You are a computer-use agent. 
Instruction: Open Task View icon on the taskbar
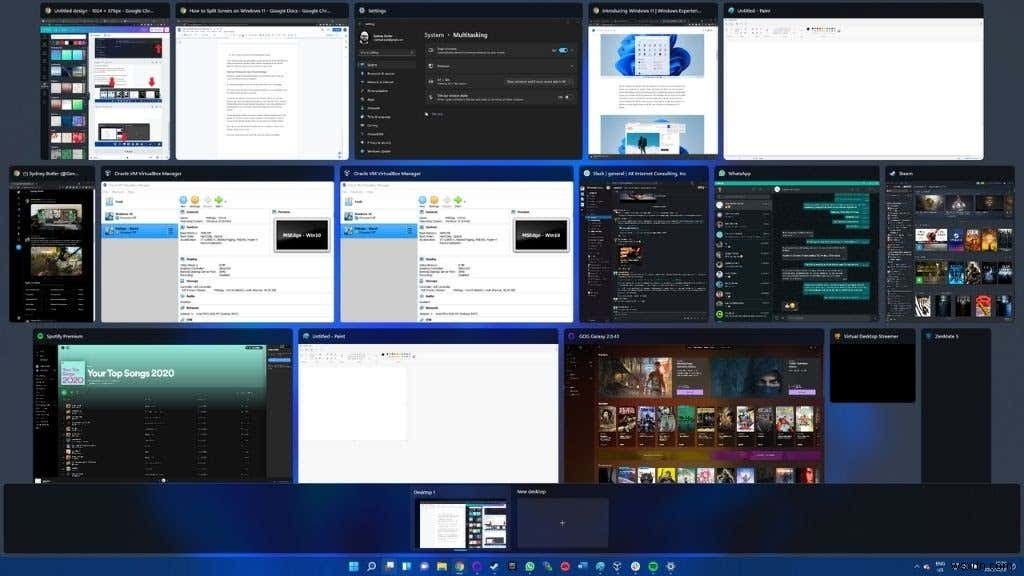pyautogui.click(x=390, y=565)
